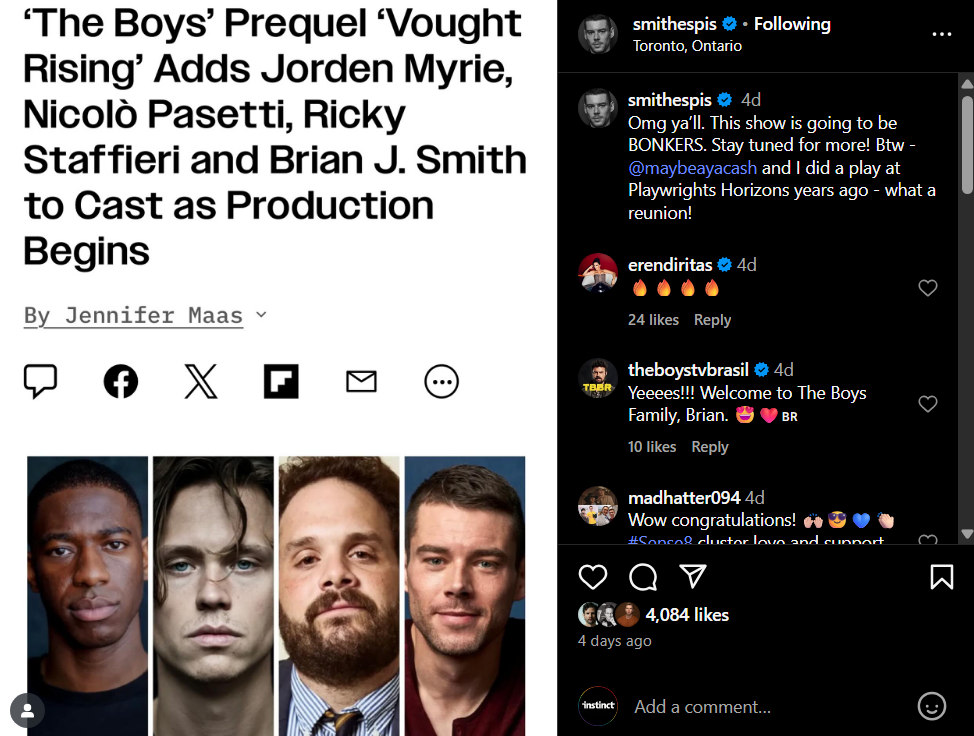Share the article via Flipboard
Viewport: 974px width, 736px height.
point(281,381)
